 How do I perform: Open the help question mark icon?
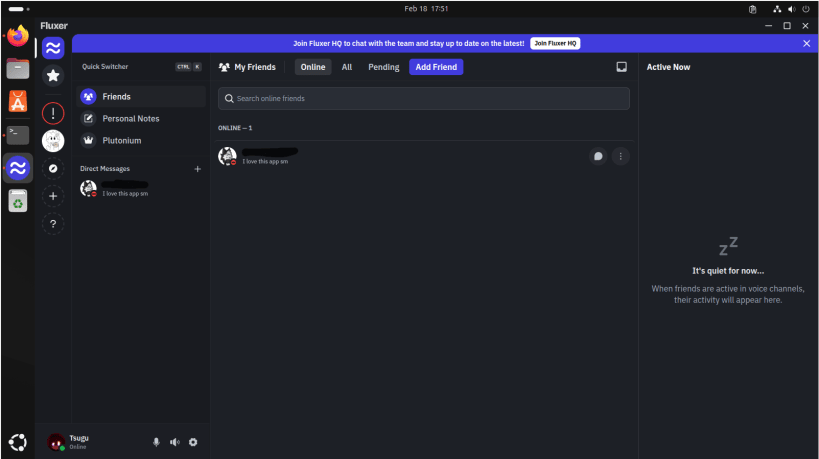[53, 224]
